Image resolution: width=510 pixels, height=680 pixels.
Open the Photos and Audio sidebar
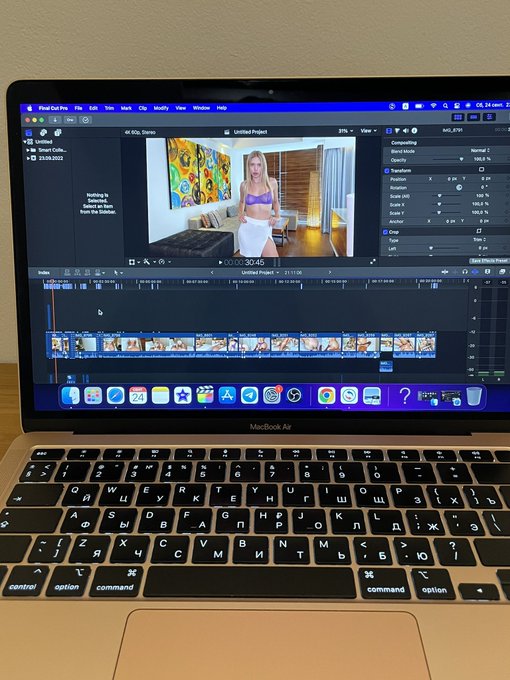(43, 133)
